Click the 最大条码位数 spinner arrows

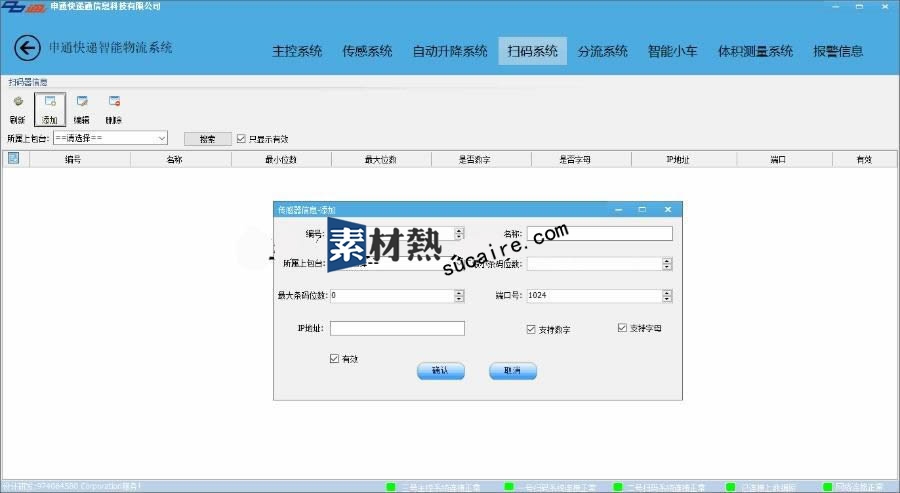[x=459, y=296]
